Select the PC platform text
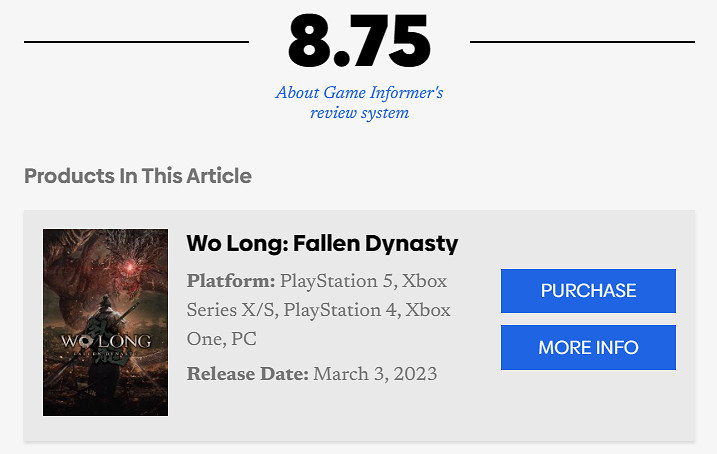Image resolution: width=717 pixels, height=454 pixels. coord(244,340)
